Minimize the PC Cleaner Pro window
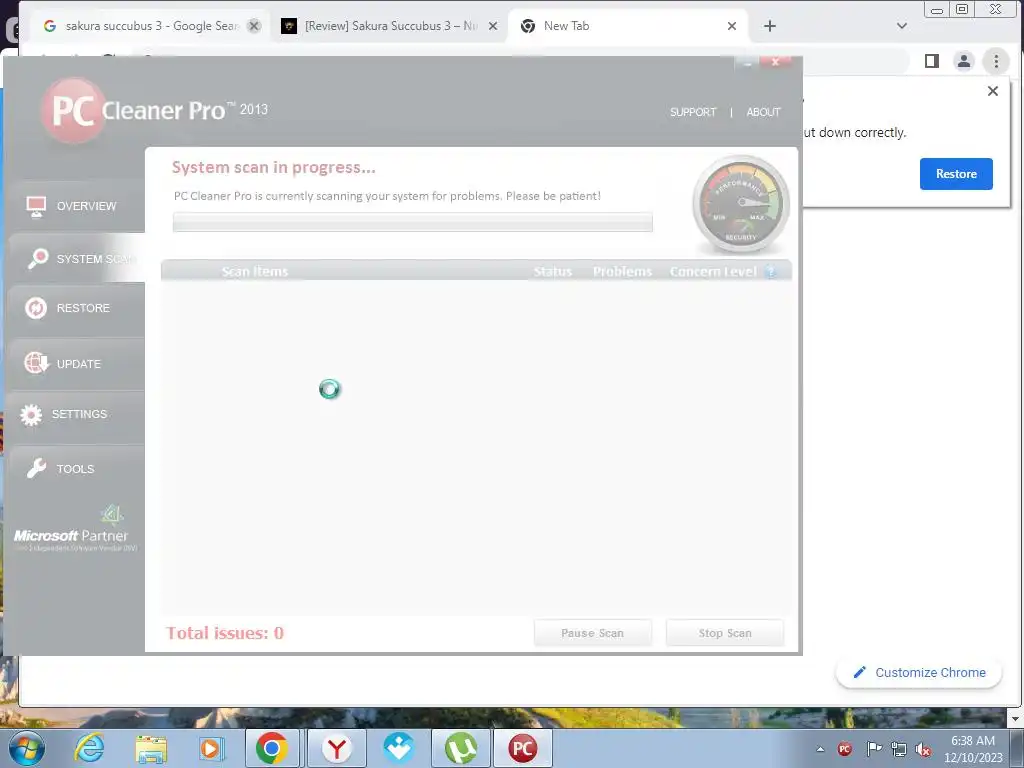 click(747, 62)
